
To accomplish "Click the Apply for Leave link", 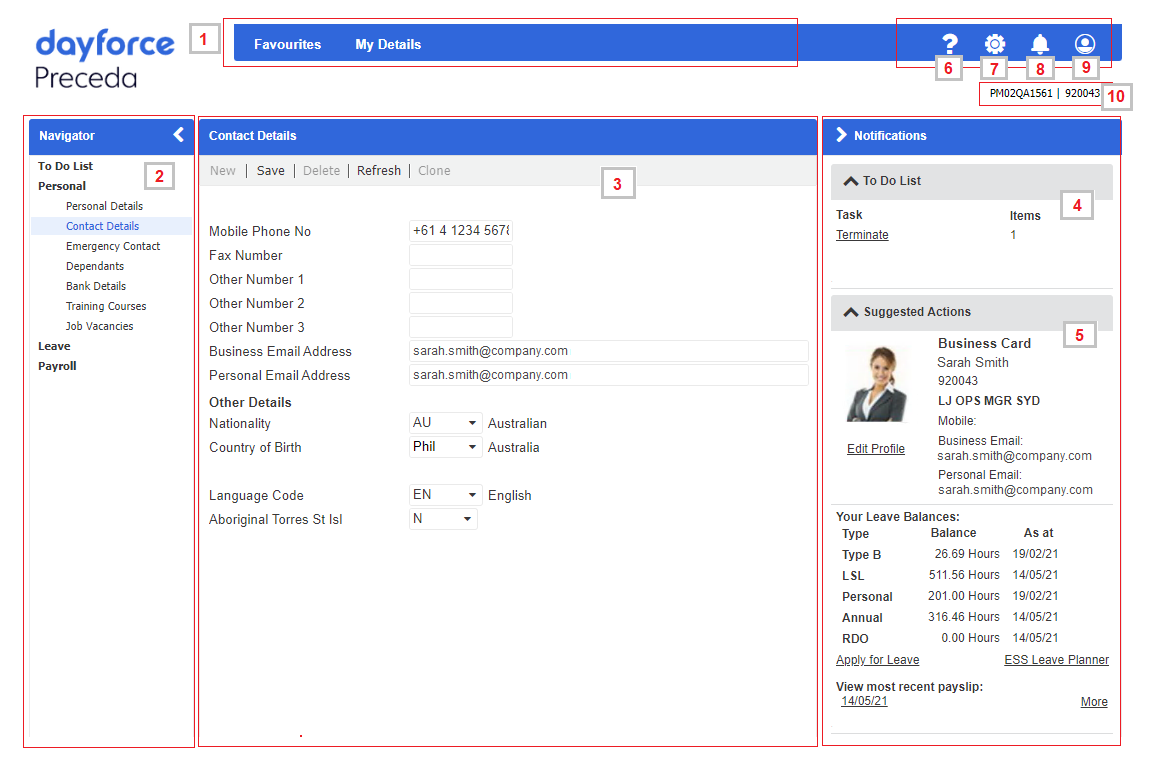I will click(877, 660).
